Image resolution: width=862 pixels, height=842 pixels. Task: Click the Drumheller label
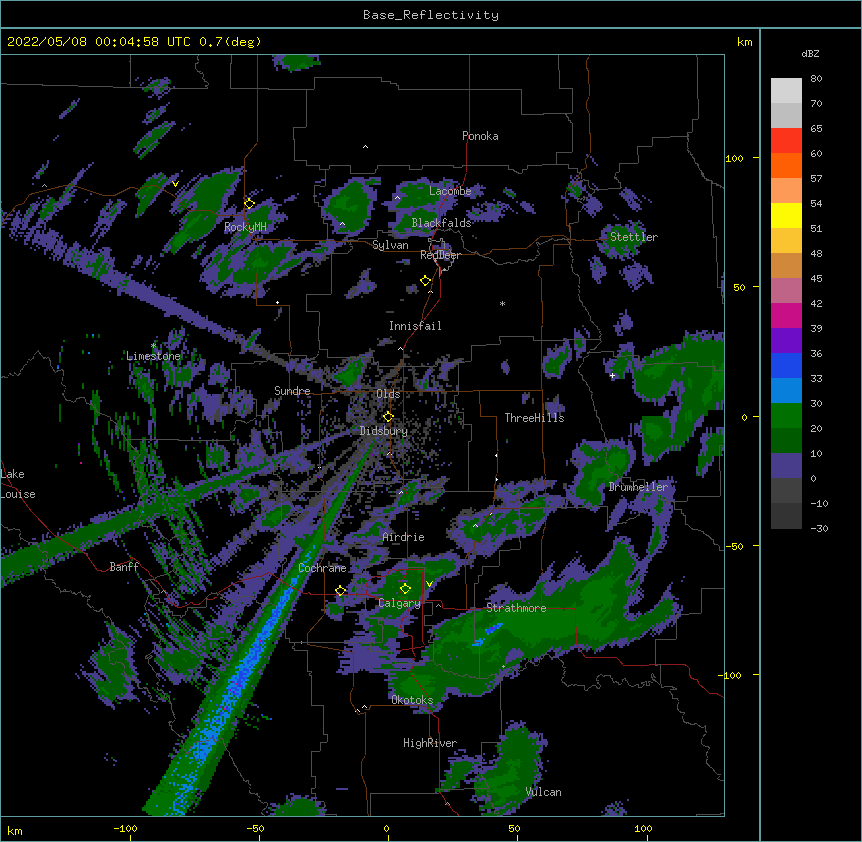638,487
